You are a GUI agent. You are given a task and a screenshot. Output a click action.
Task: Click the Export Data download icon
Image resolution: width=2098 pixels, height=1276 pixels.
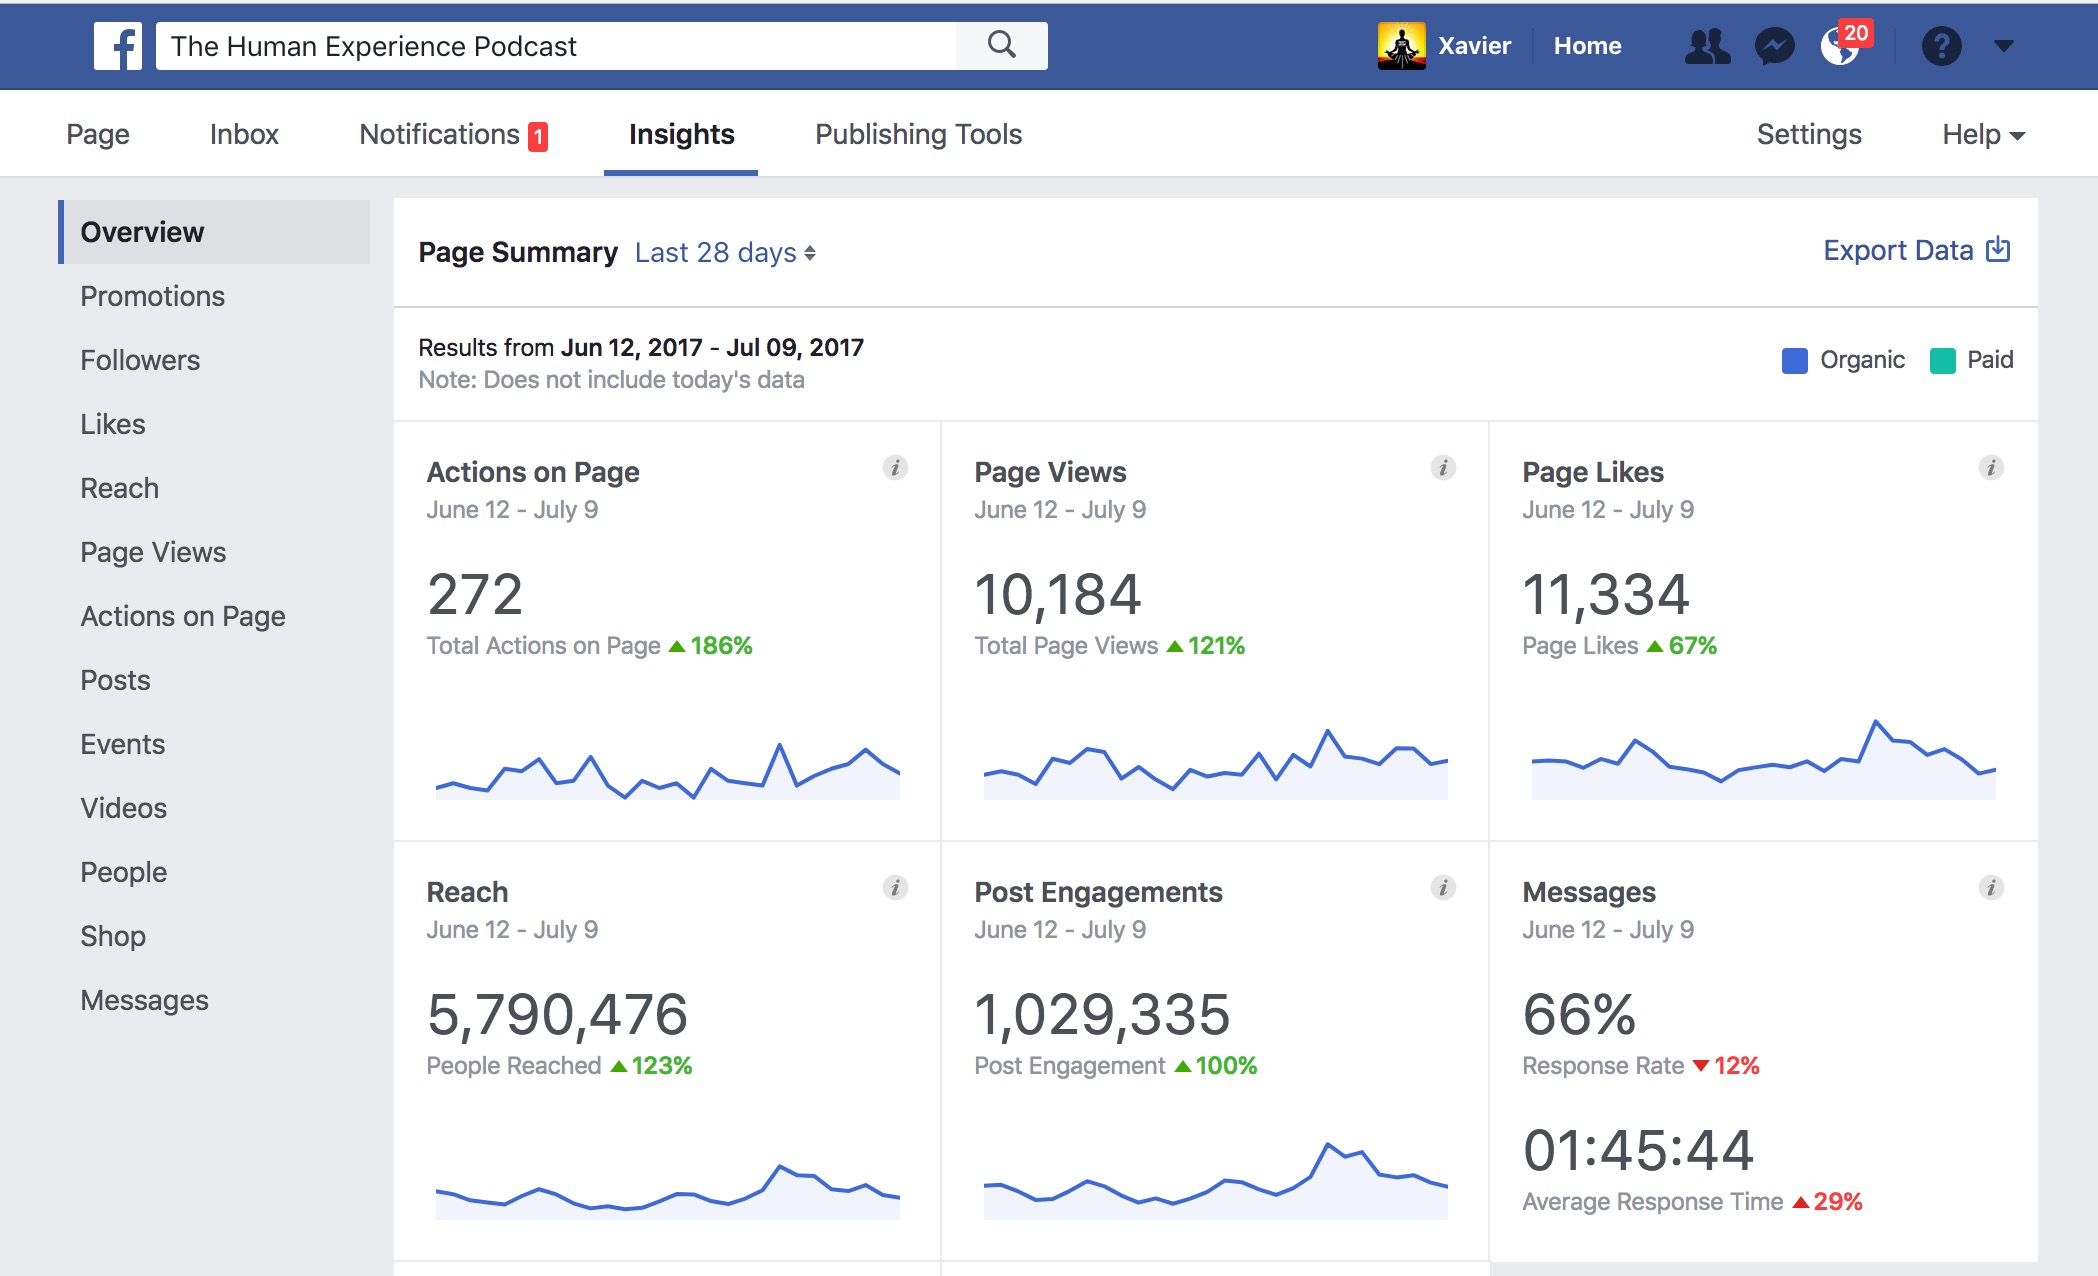(1997, 249)
